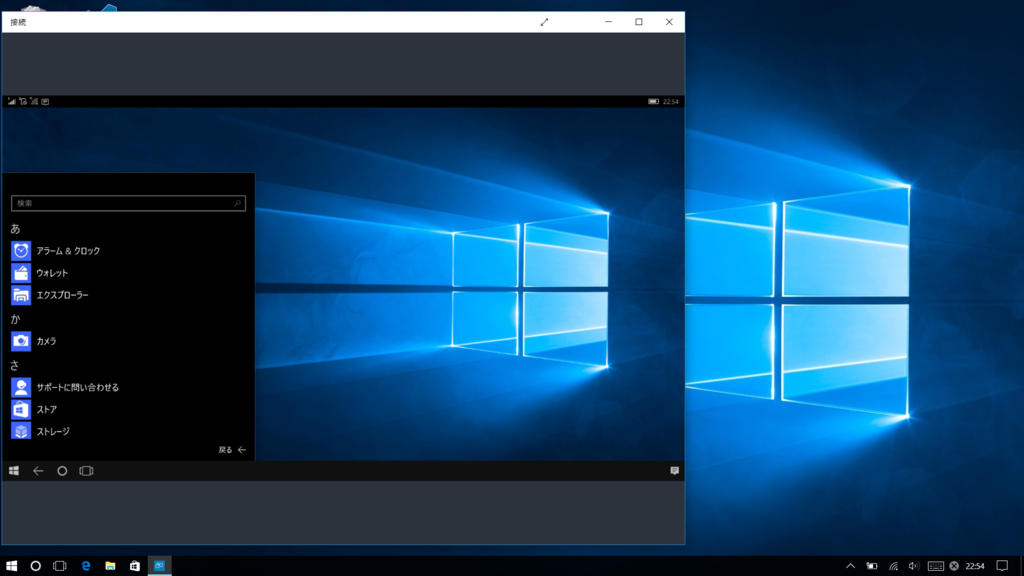Screen dimensions: 1024x576
Task: Open the phone Task View icon
Action: 86,471
